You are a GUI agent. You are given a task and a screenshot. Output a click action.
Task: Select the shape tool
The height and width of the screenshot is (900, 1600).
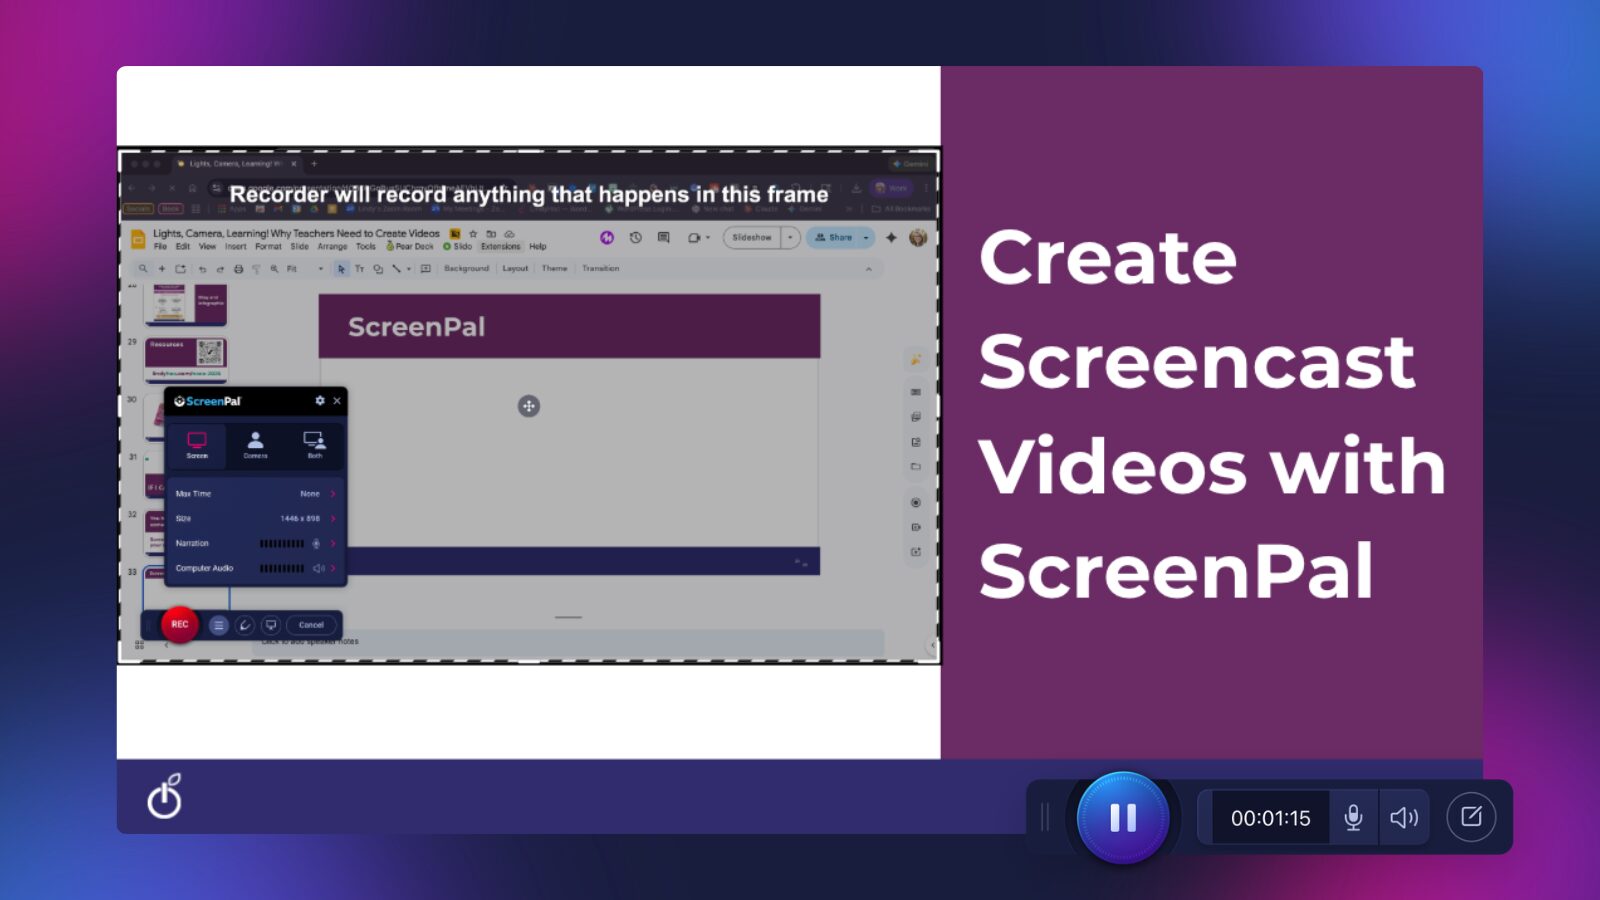click(x=378, y=269)
